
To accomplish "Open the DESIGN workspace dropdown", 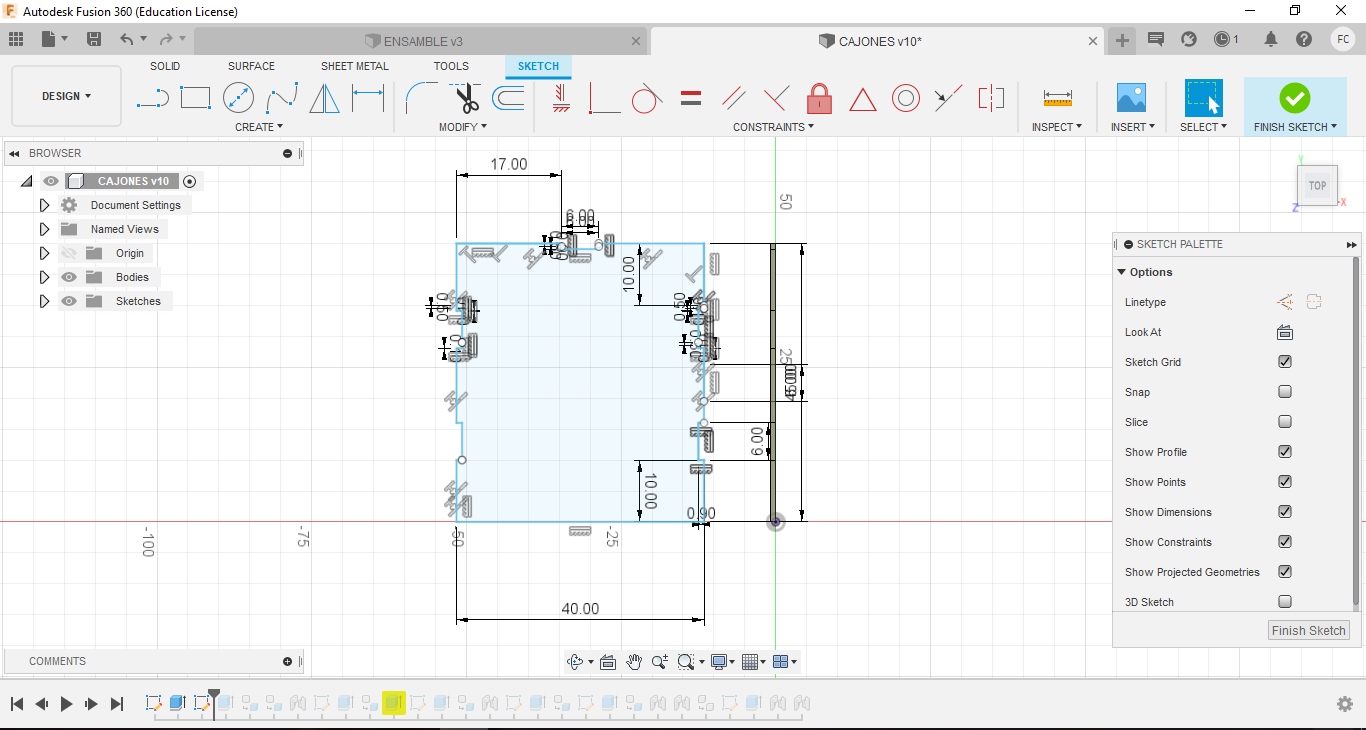I will pyautogui.click(x=66, y=96).
